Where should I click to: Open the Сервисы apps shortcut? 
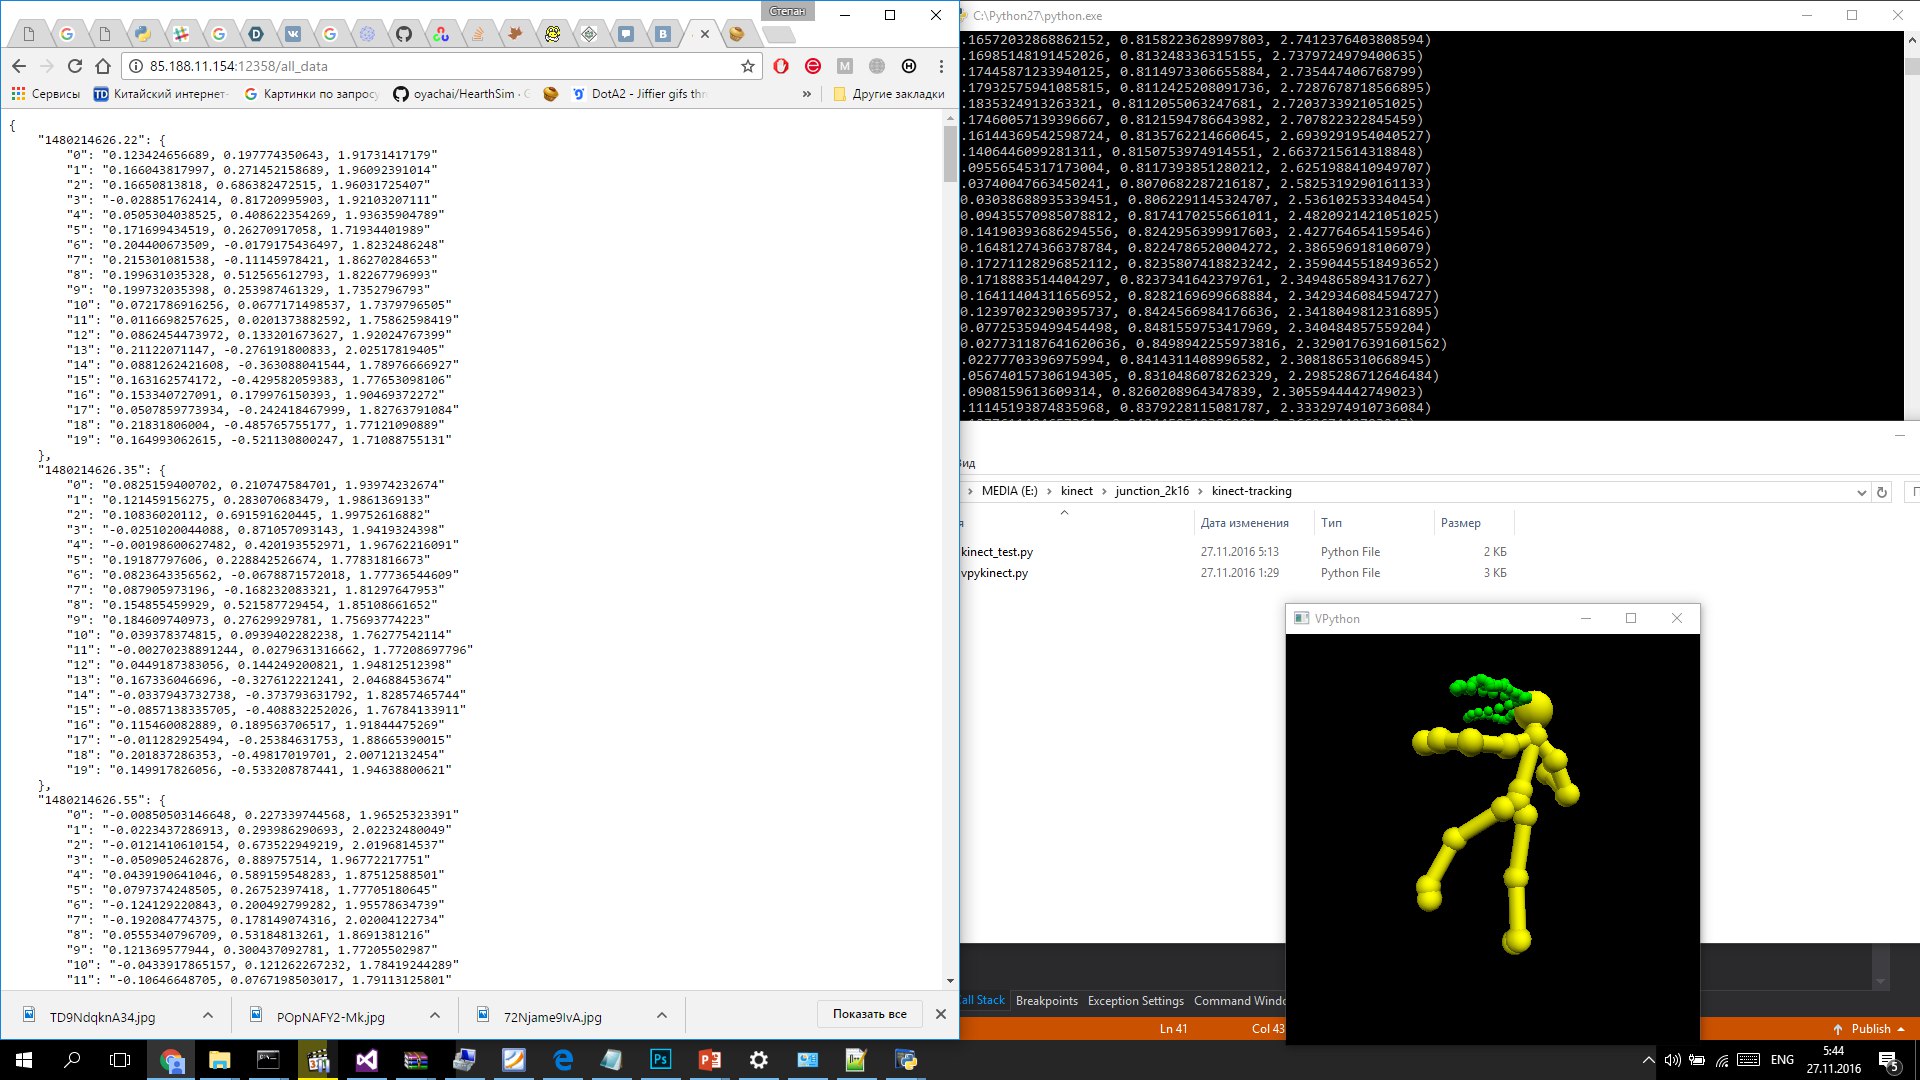pos(46,94)
